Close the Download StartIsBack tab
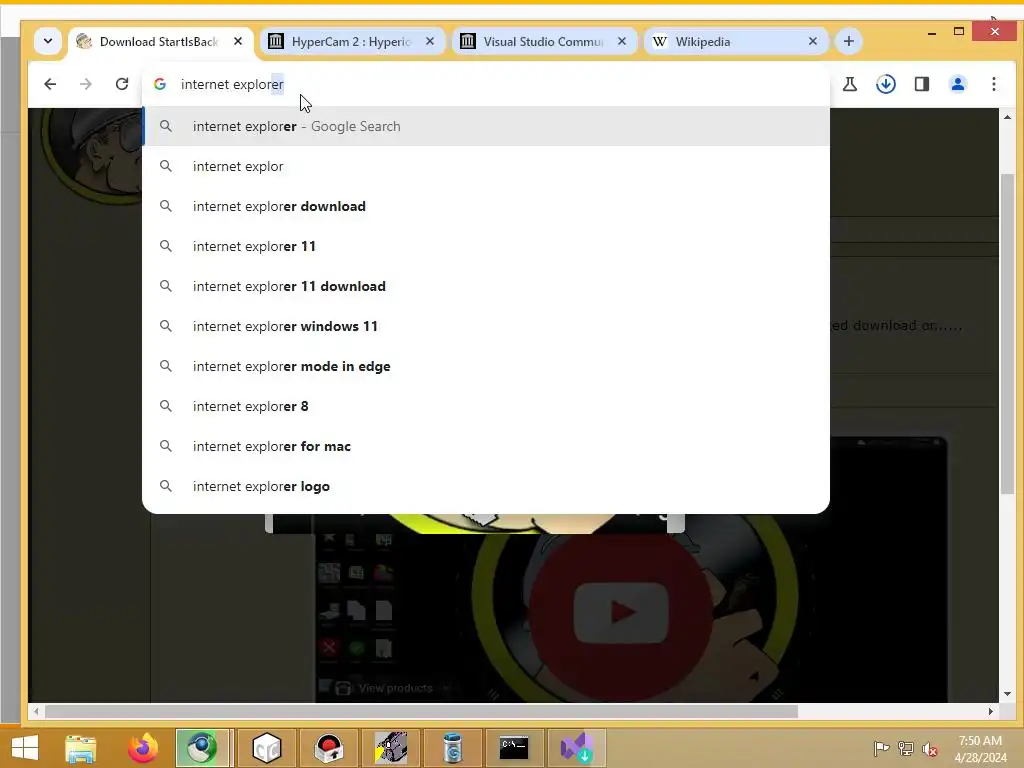Viewport: 1024px width, 768px height. tap(238, 41)
